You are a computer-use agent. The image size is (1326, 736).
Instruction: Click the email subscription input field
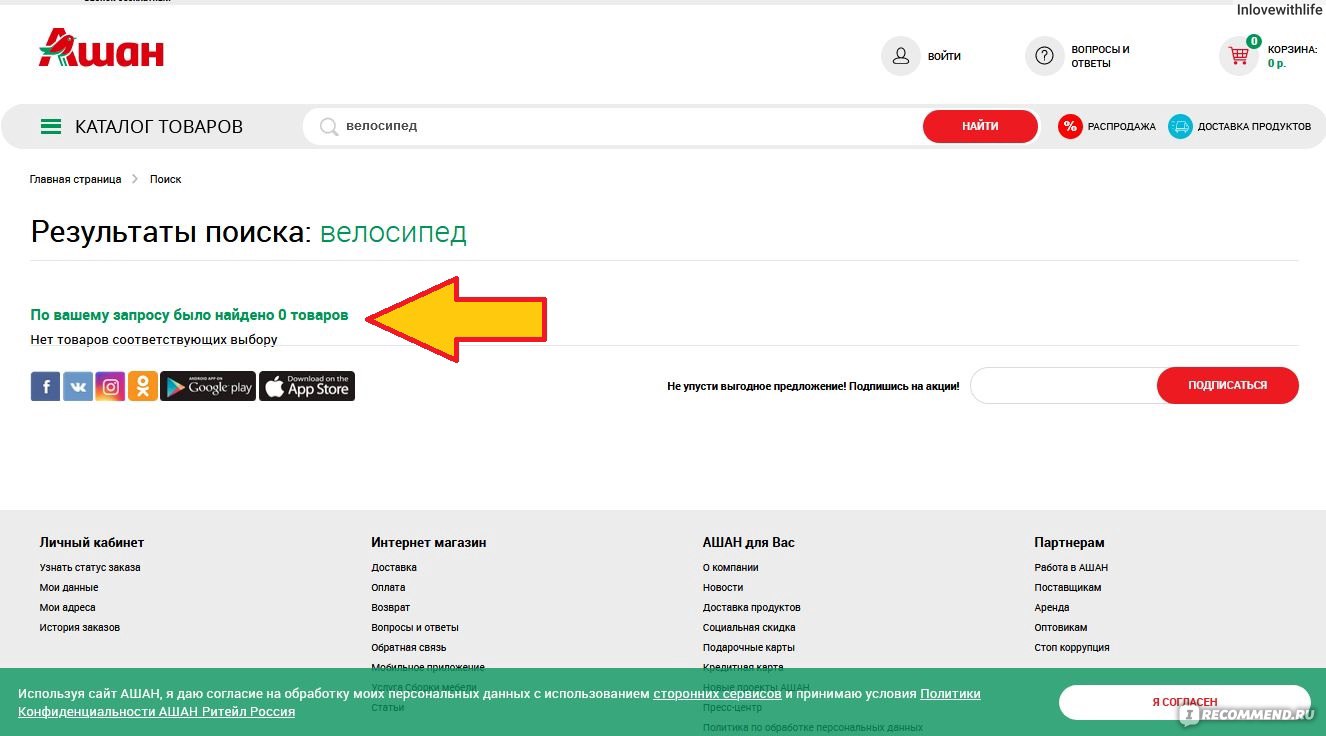(x=1063, y=385)
